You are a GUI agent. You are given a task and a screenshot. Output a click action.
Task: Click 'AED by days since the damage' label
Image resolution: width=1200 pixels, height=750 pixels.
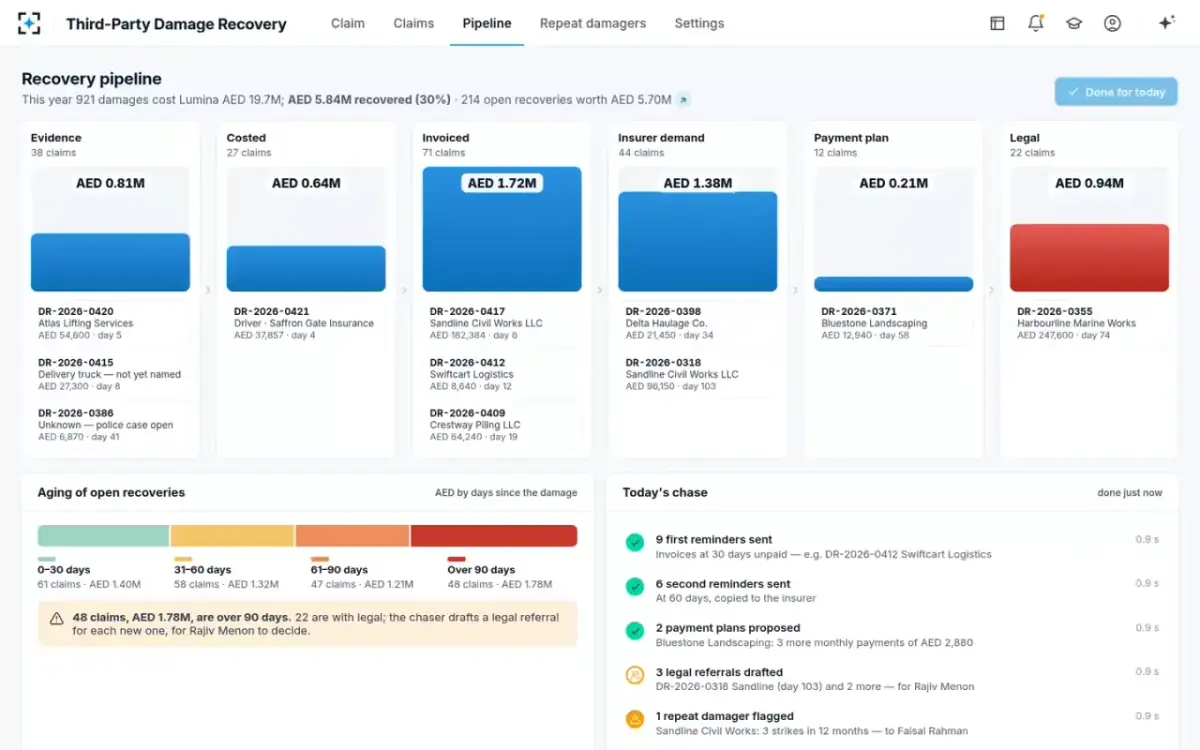click(x=506, y=493)
